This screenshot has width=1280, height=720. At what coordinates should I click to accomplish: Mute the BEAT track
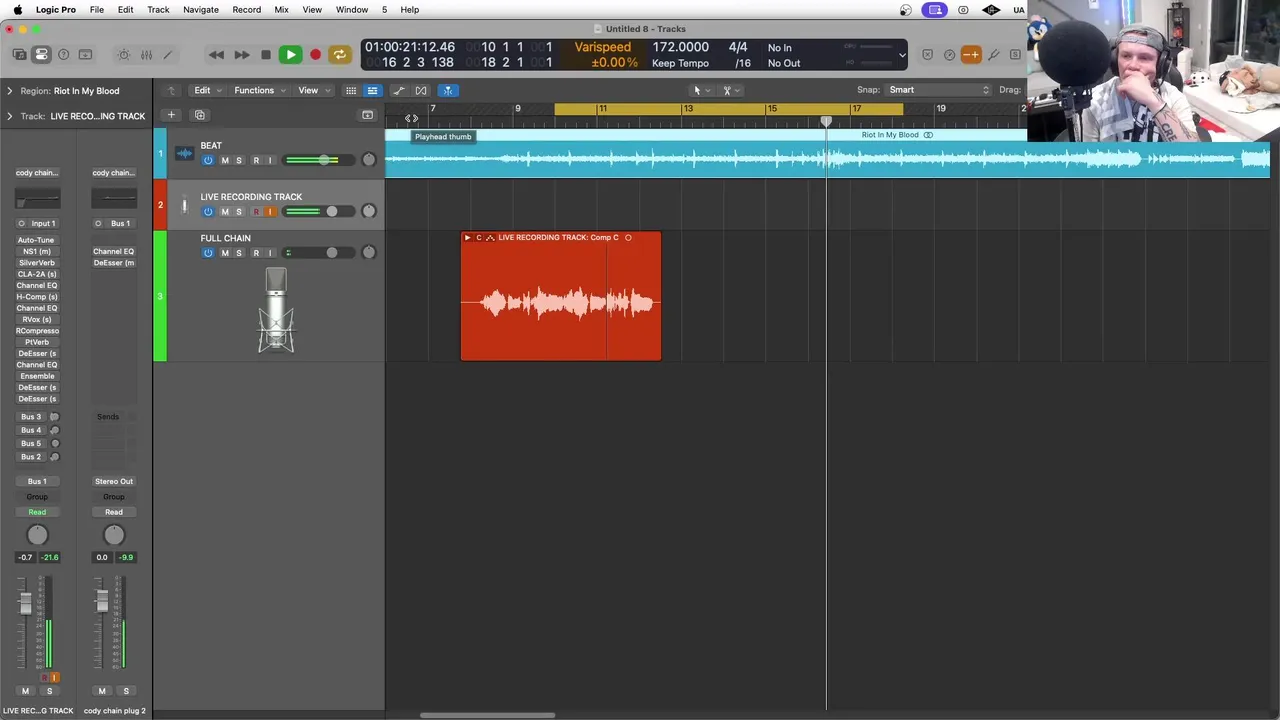224,160
